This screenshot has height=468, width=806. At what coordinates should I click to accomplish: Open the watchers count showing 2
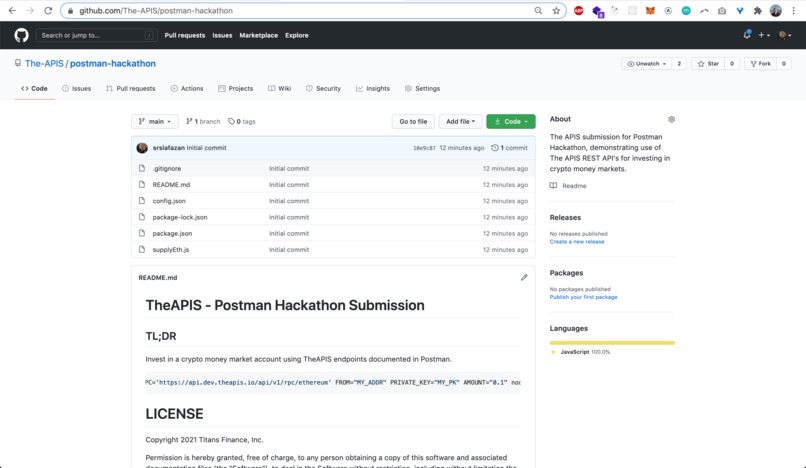pyautogui.click(x=679, y=64)
